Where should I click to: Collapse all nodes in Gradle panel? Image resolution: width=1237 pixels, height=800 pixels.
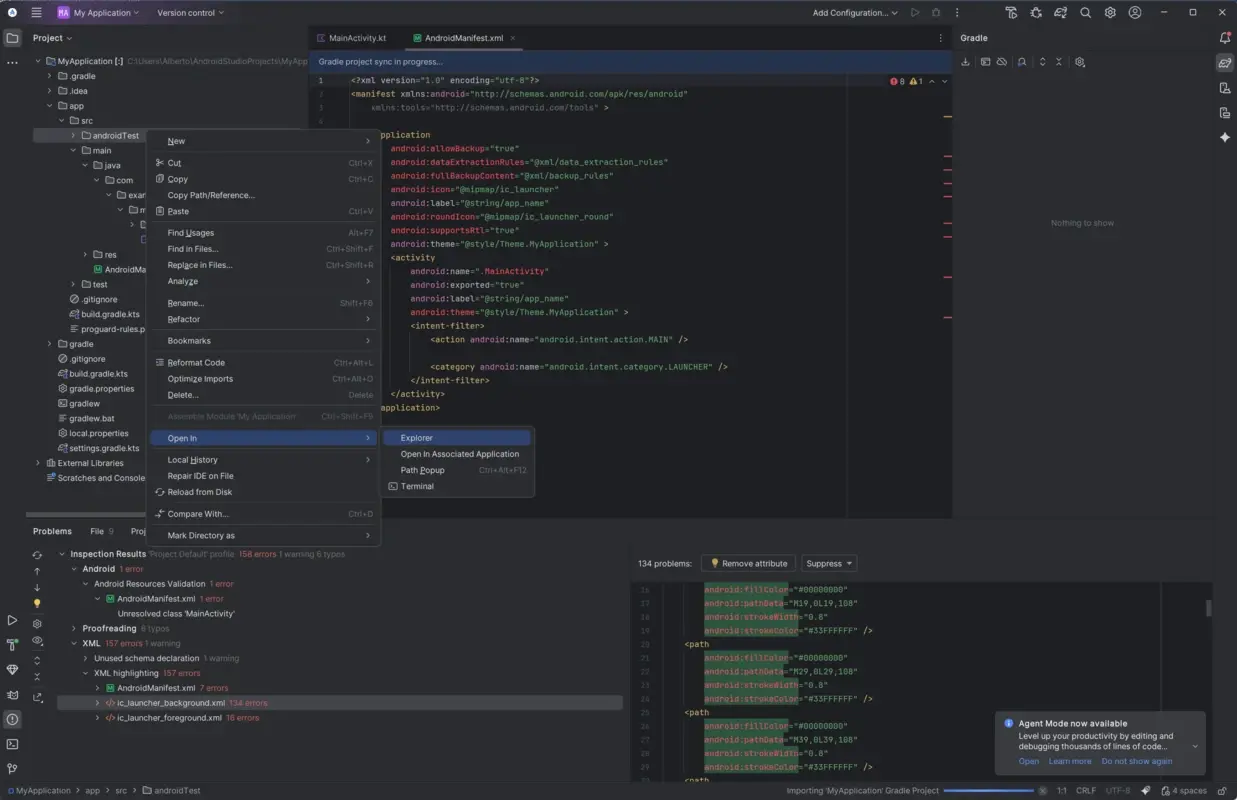click(x=1058, y=61)
